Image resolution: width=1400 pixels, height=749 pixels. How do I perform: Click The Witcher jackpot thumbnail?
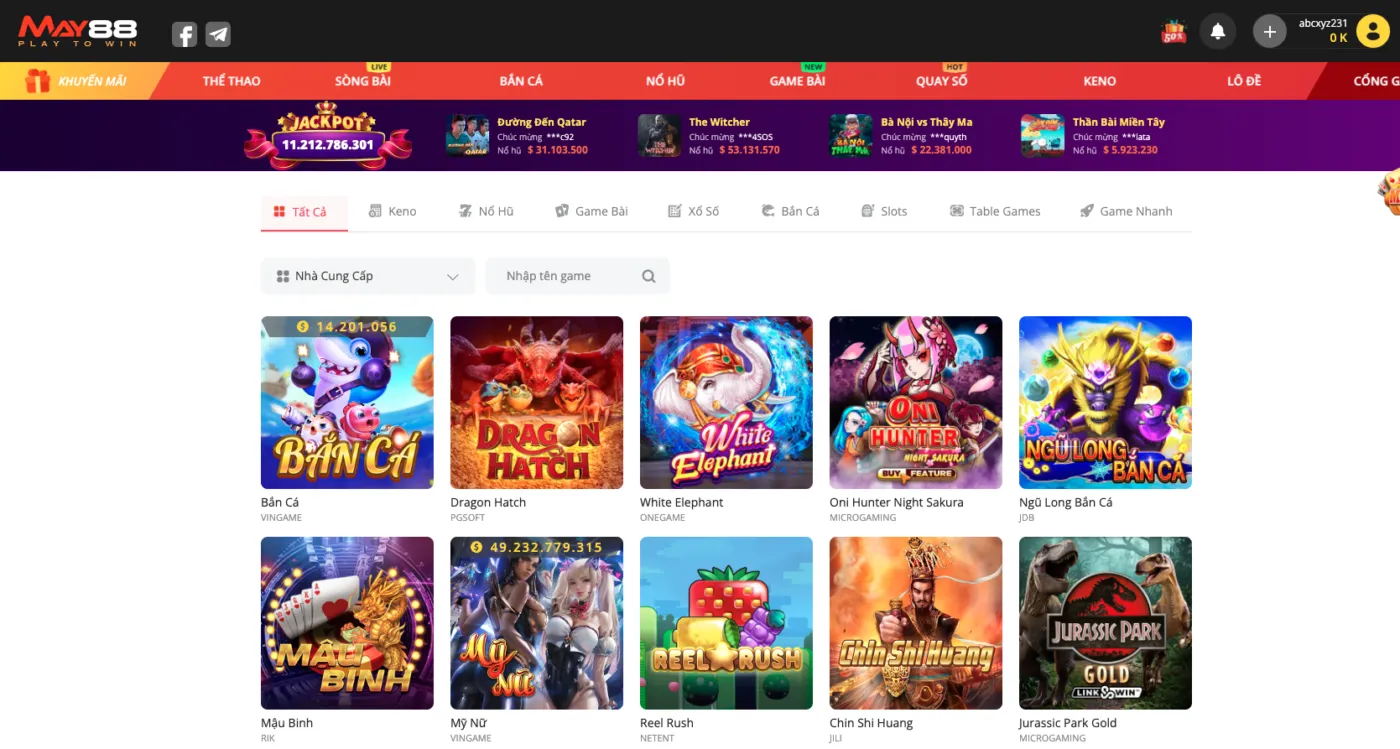[659, 135]
